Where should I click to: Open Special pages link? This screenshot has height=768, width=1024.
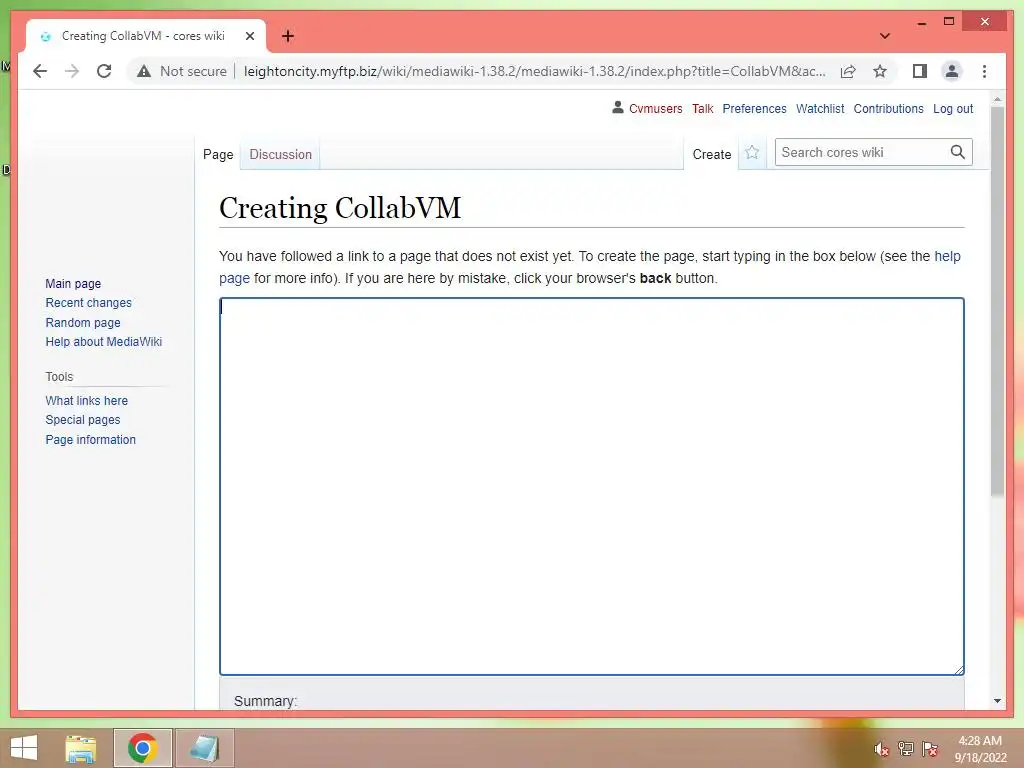coord(83,420)
